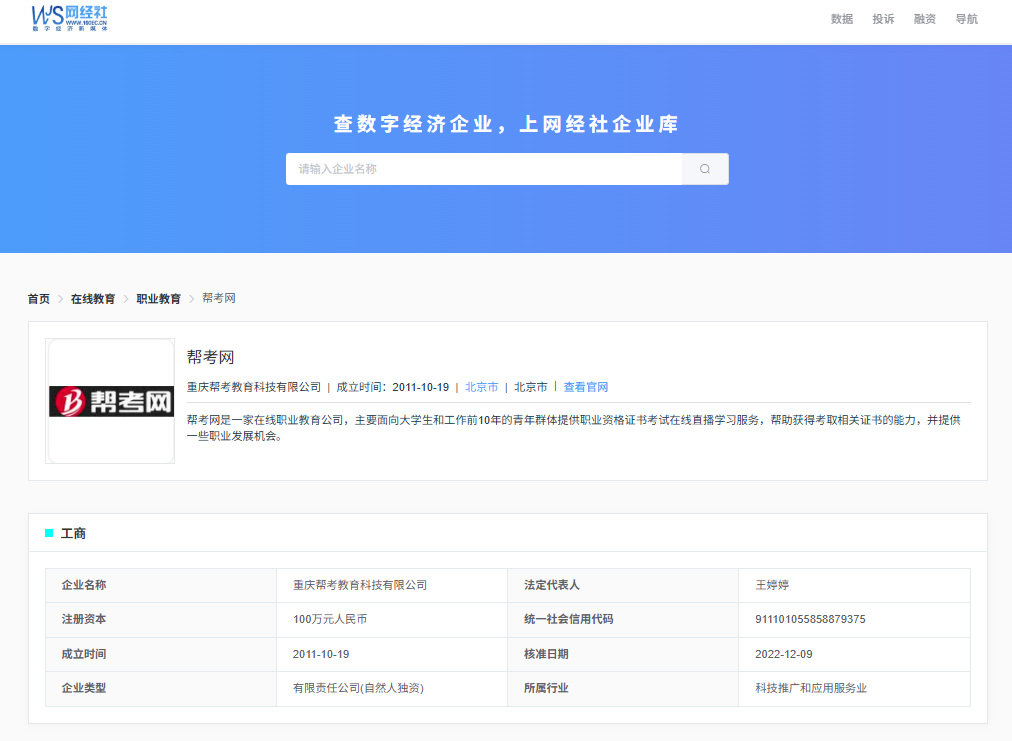Click the 网经社 logo in the header
The image size is (1012, 741).
[70, 18]
